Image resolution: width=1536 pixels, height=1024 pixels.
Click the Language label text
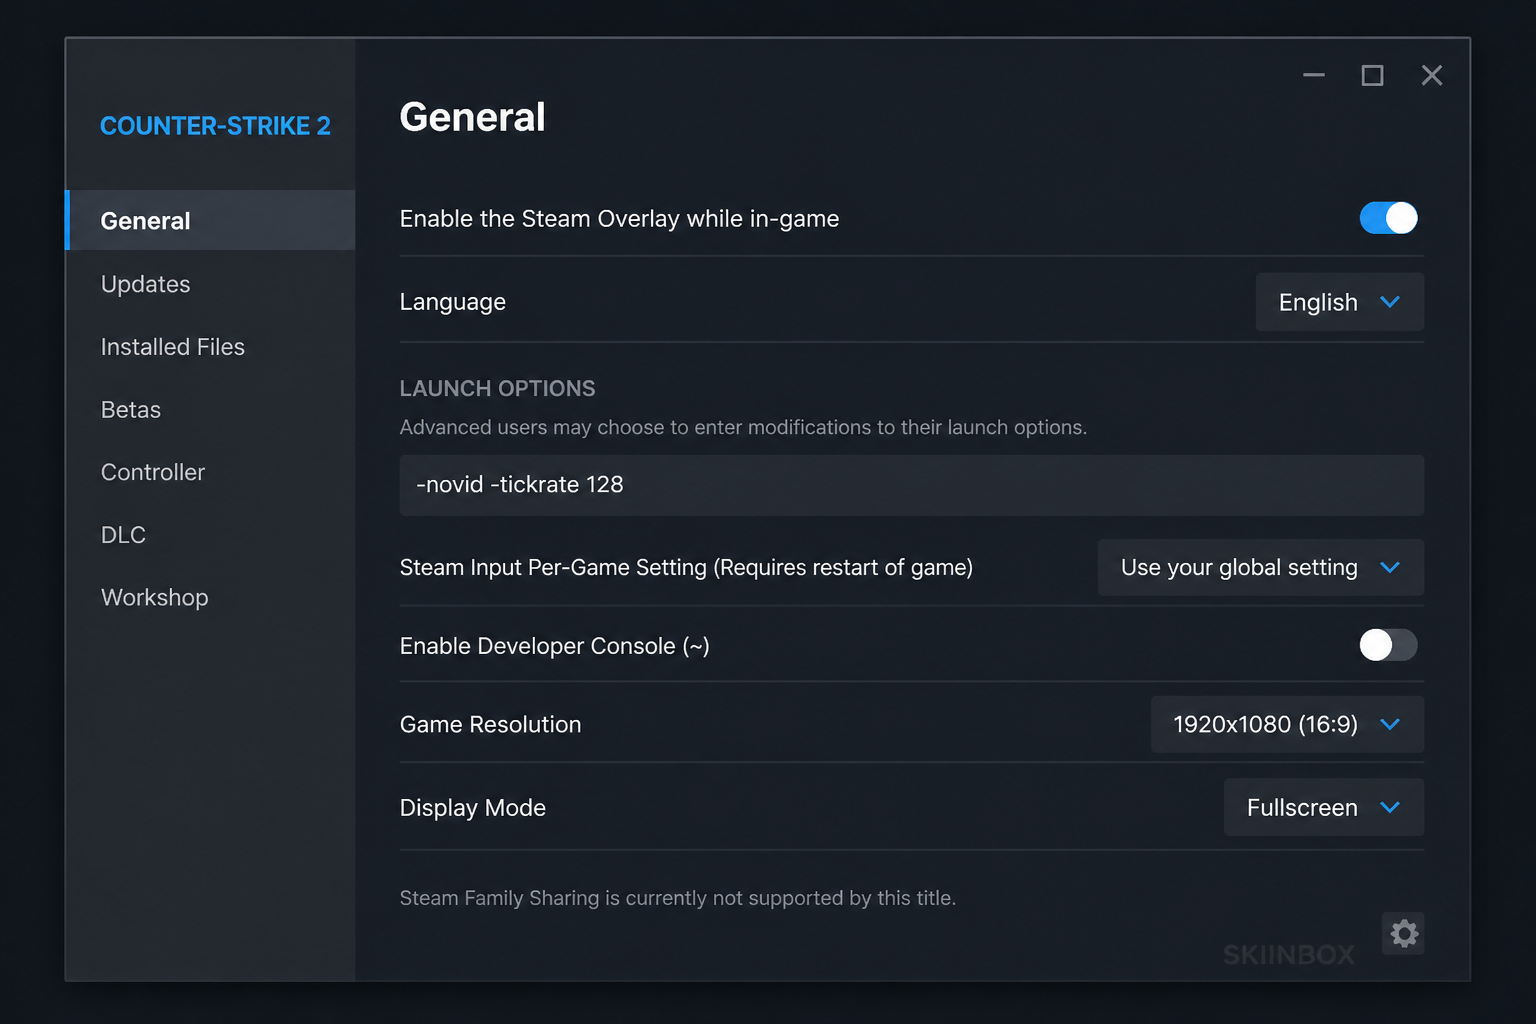click(x=453, y=302)
